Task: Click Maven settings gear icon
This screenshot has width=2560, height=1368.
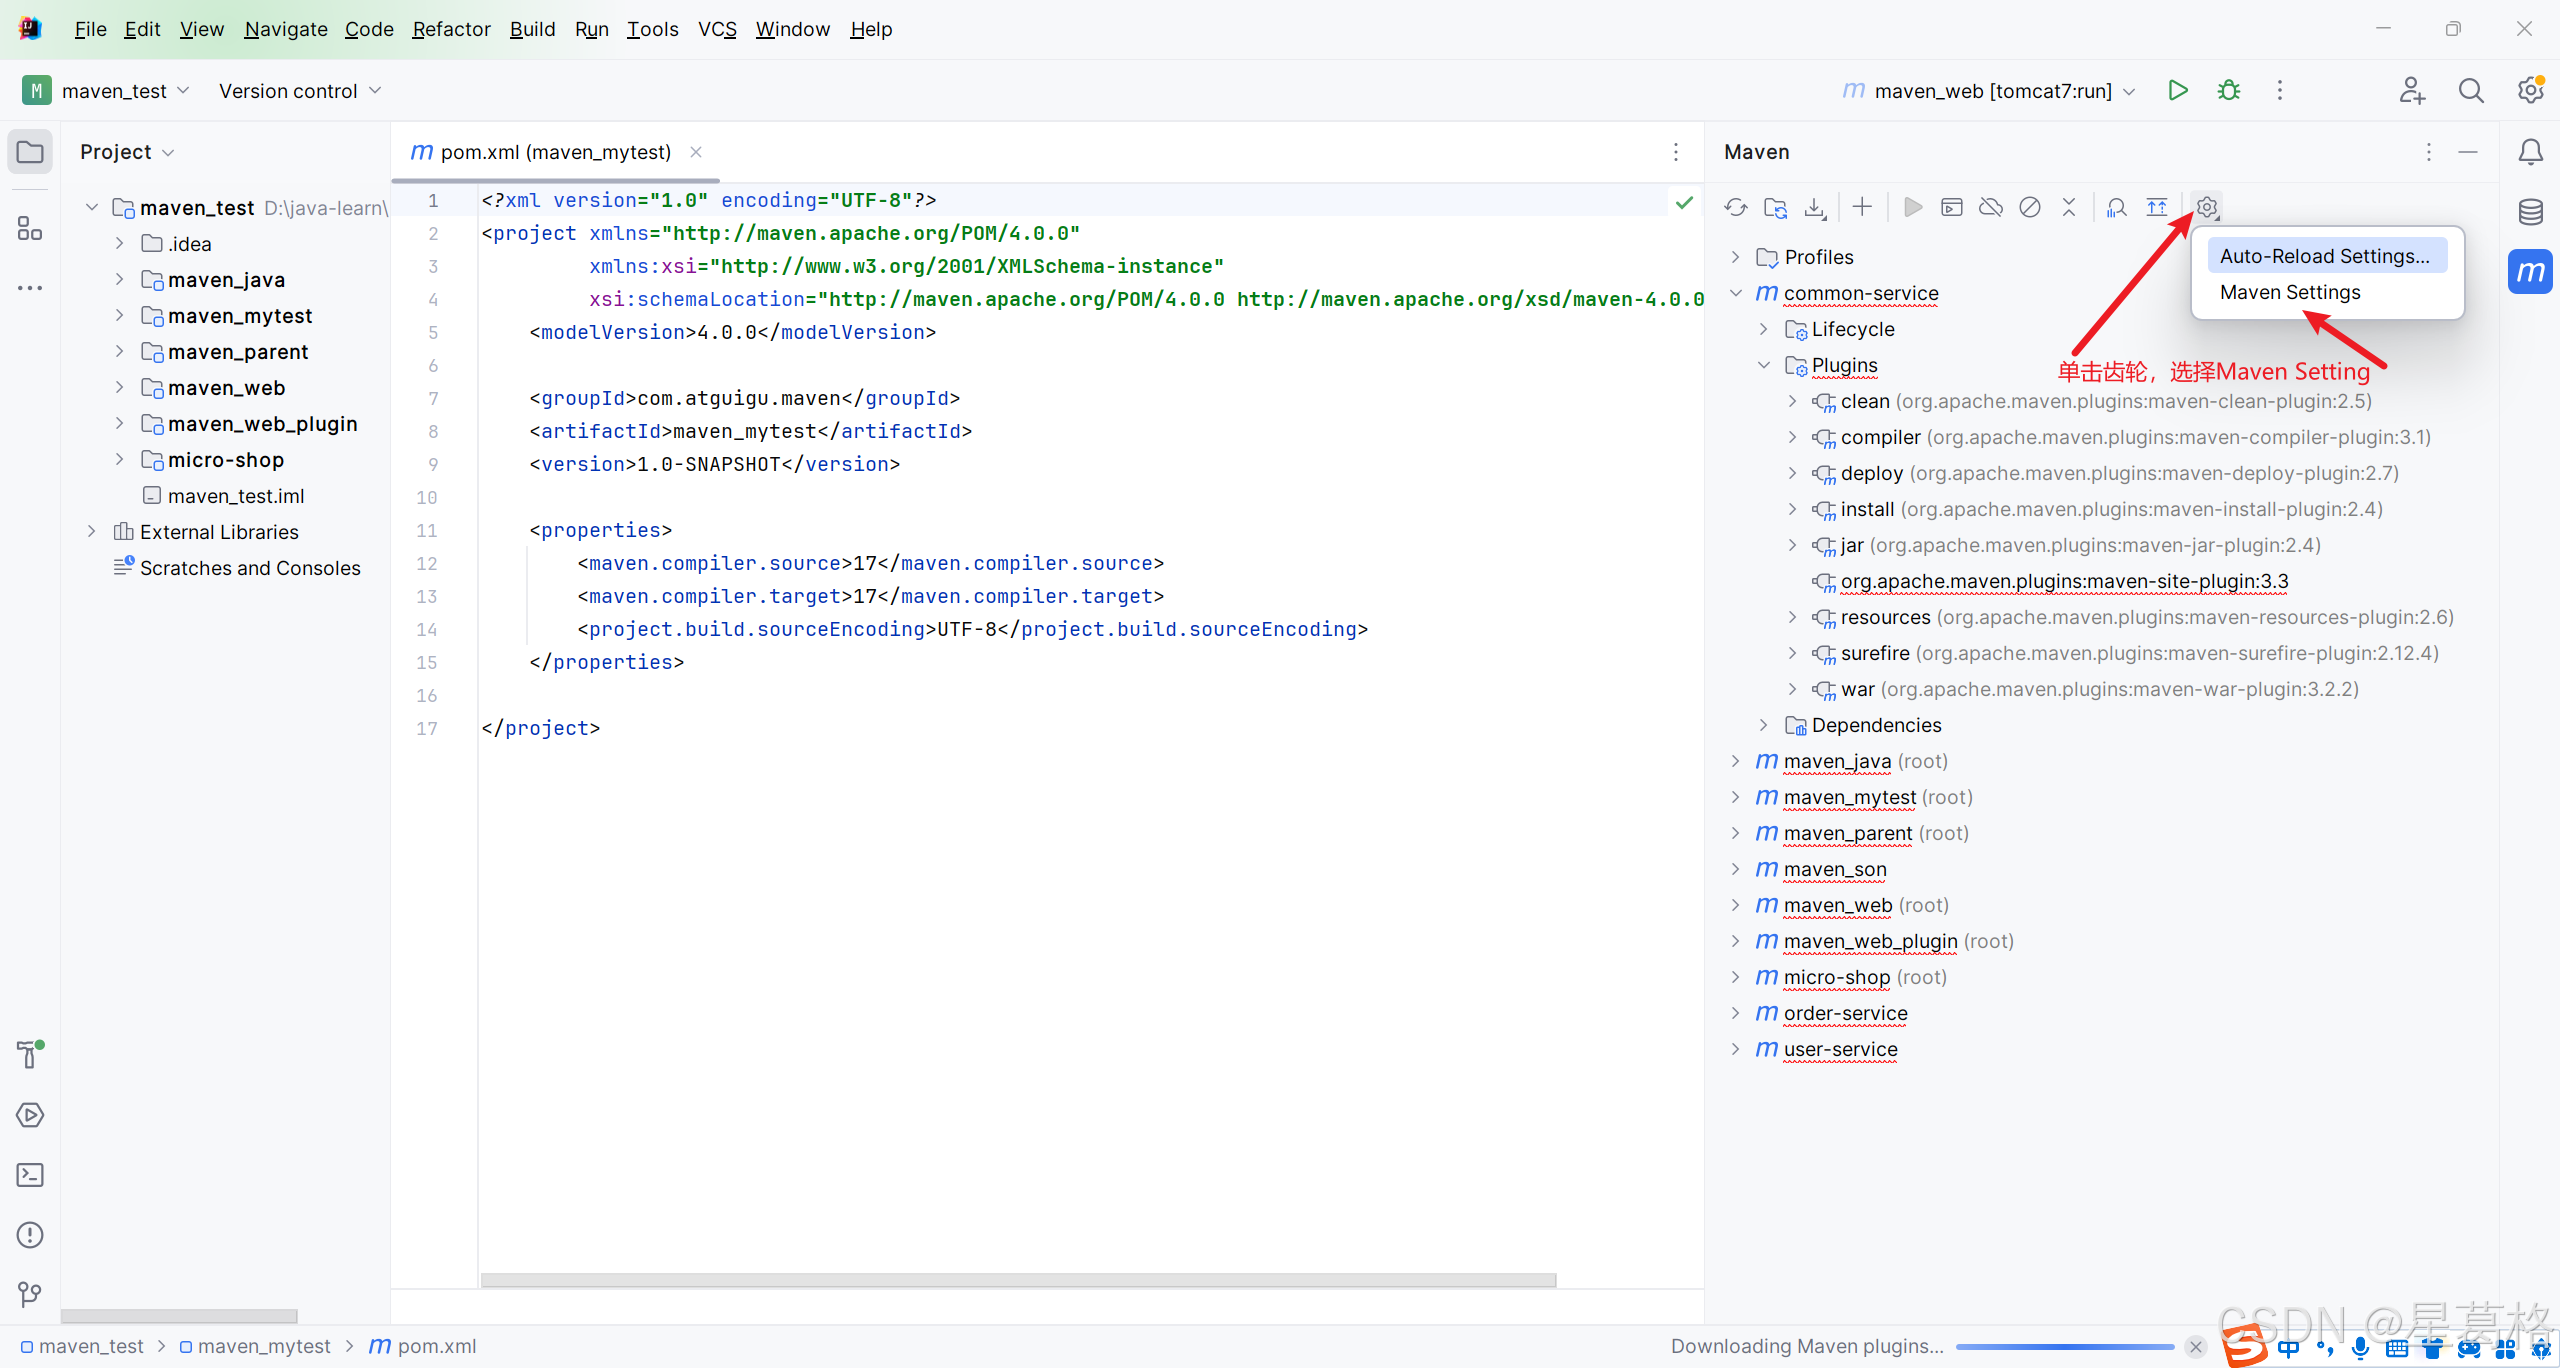Action: pos(2207,207)
